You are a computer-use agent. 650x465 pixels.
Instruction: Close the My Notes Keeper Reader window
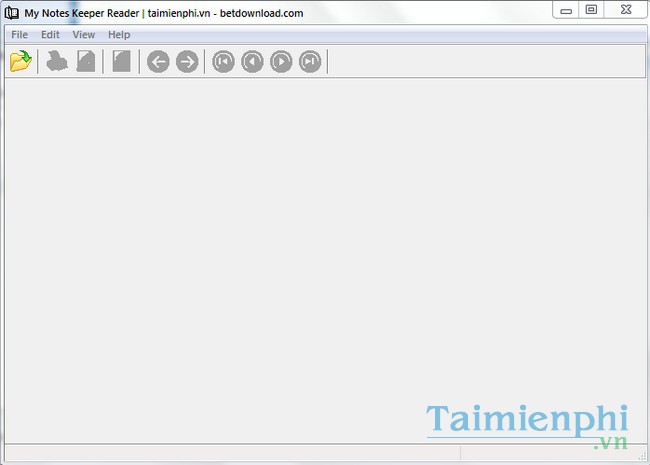[625, 10]
